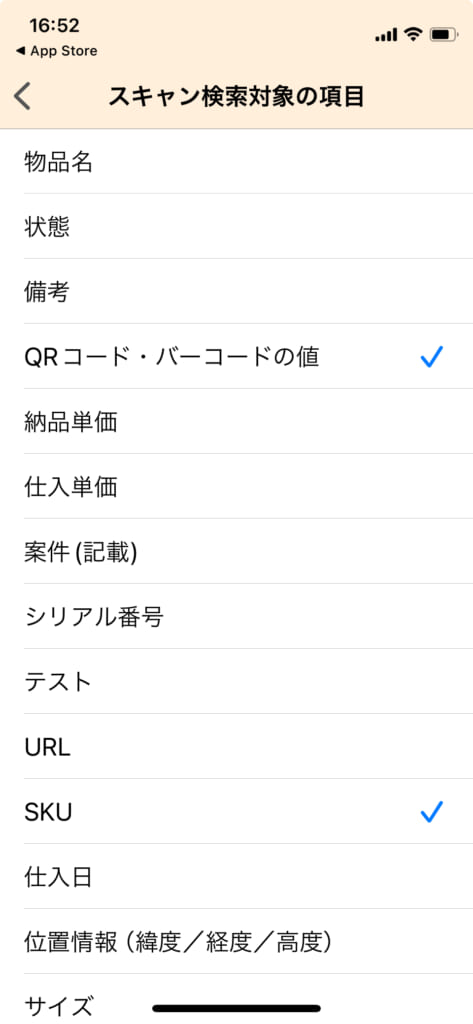
Task: Tap the テスト row
Action: tap(236, 681)
